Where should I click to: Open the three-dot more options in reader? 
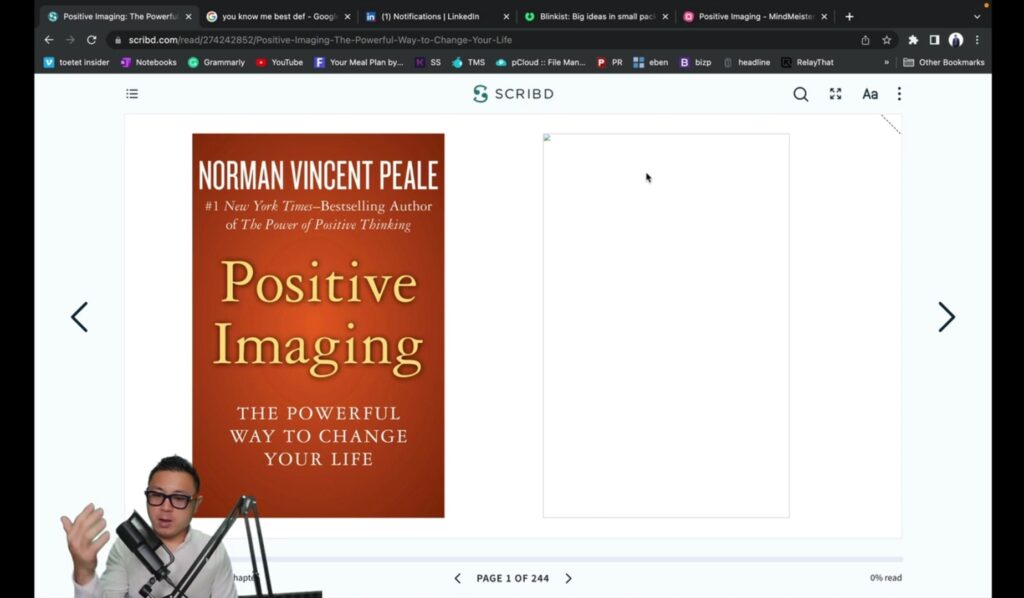(899, 94)
